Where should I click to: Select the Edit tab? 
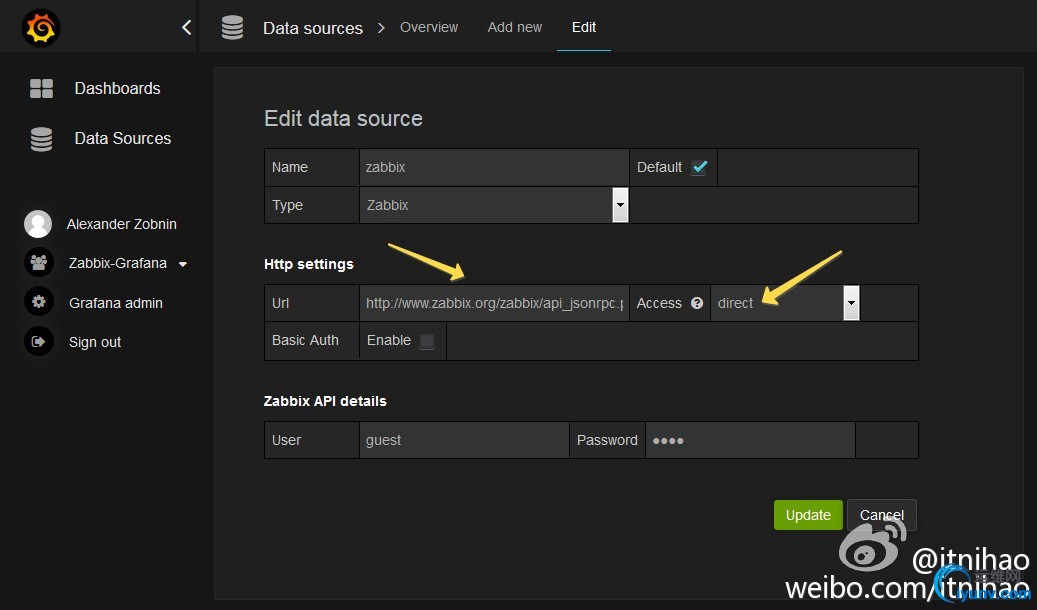(x=584, y=27)
